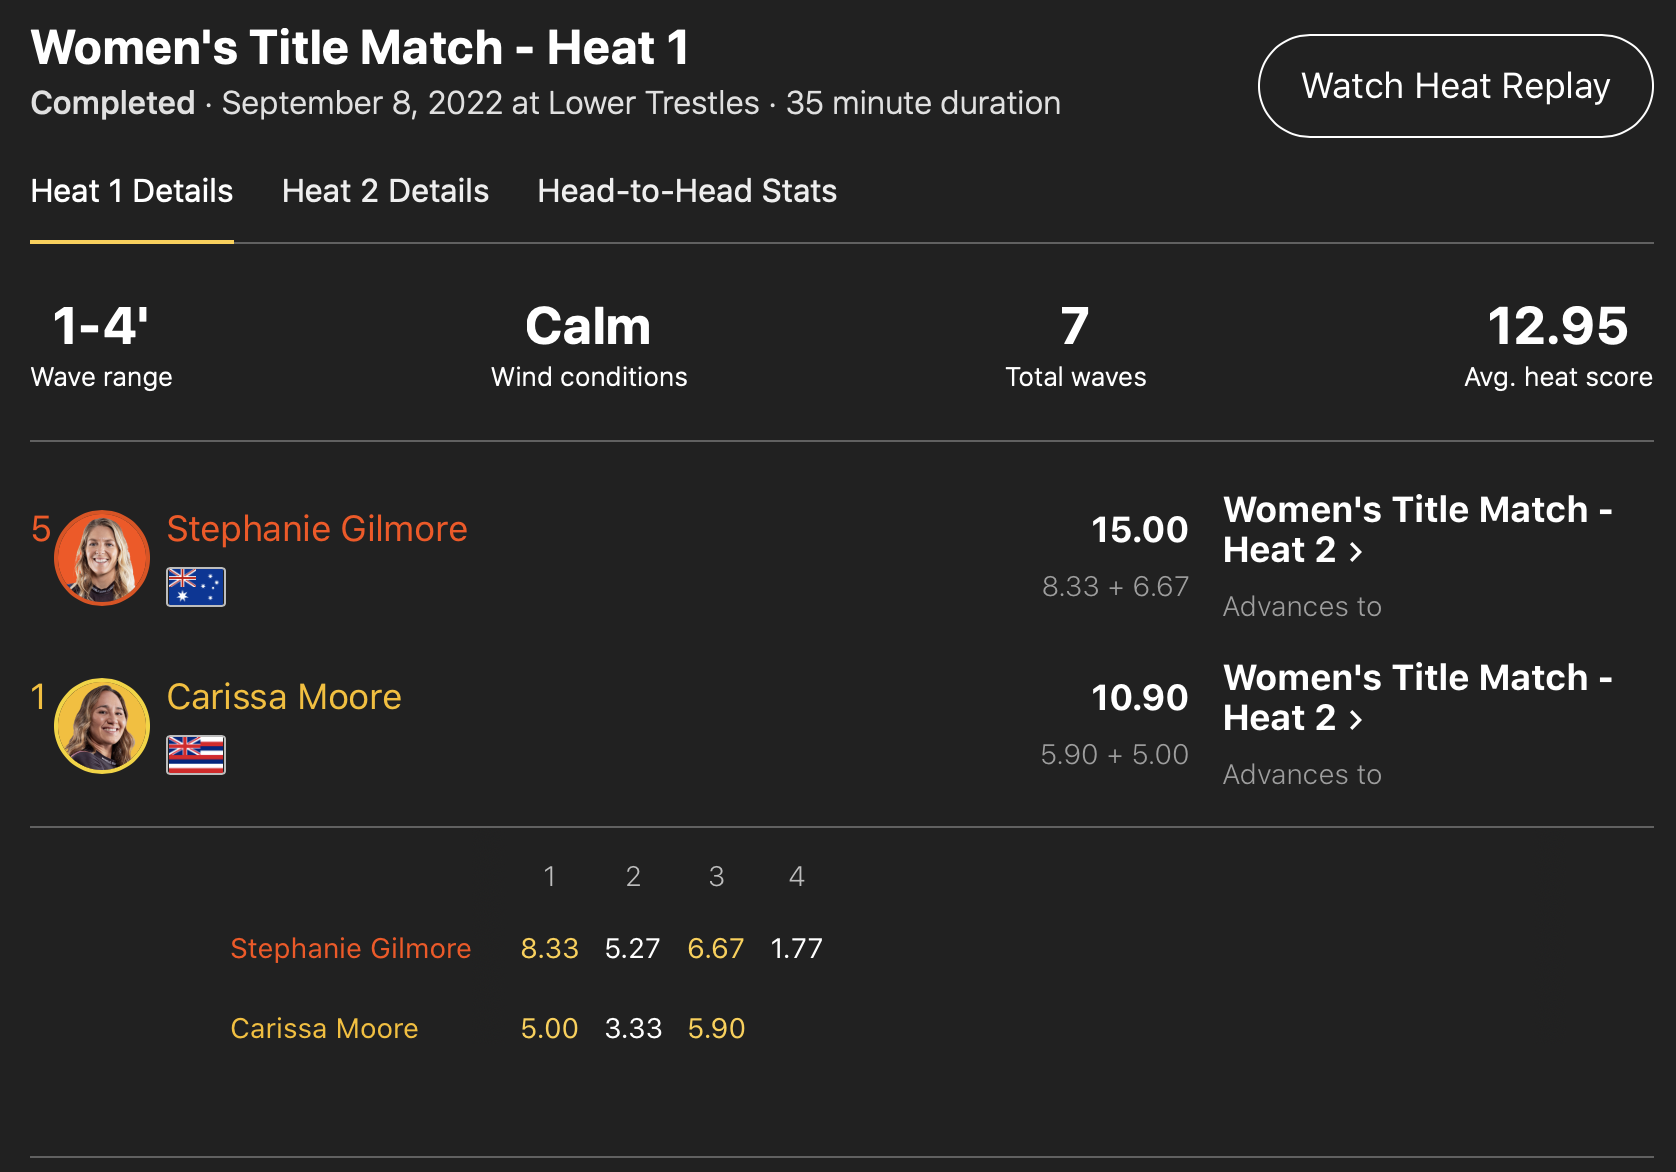Viewport: 1676px width, 1172px height.
Task: Switch to Heat 2 Details tab
Action: coord(385,191)
